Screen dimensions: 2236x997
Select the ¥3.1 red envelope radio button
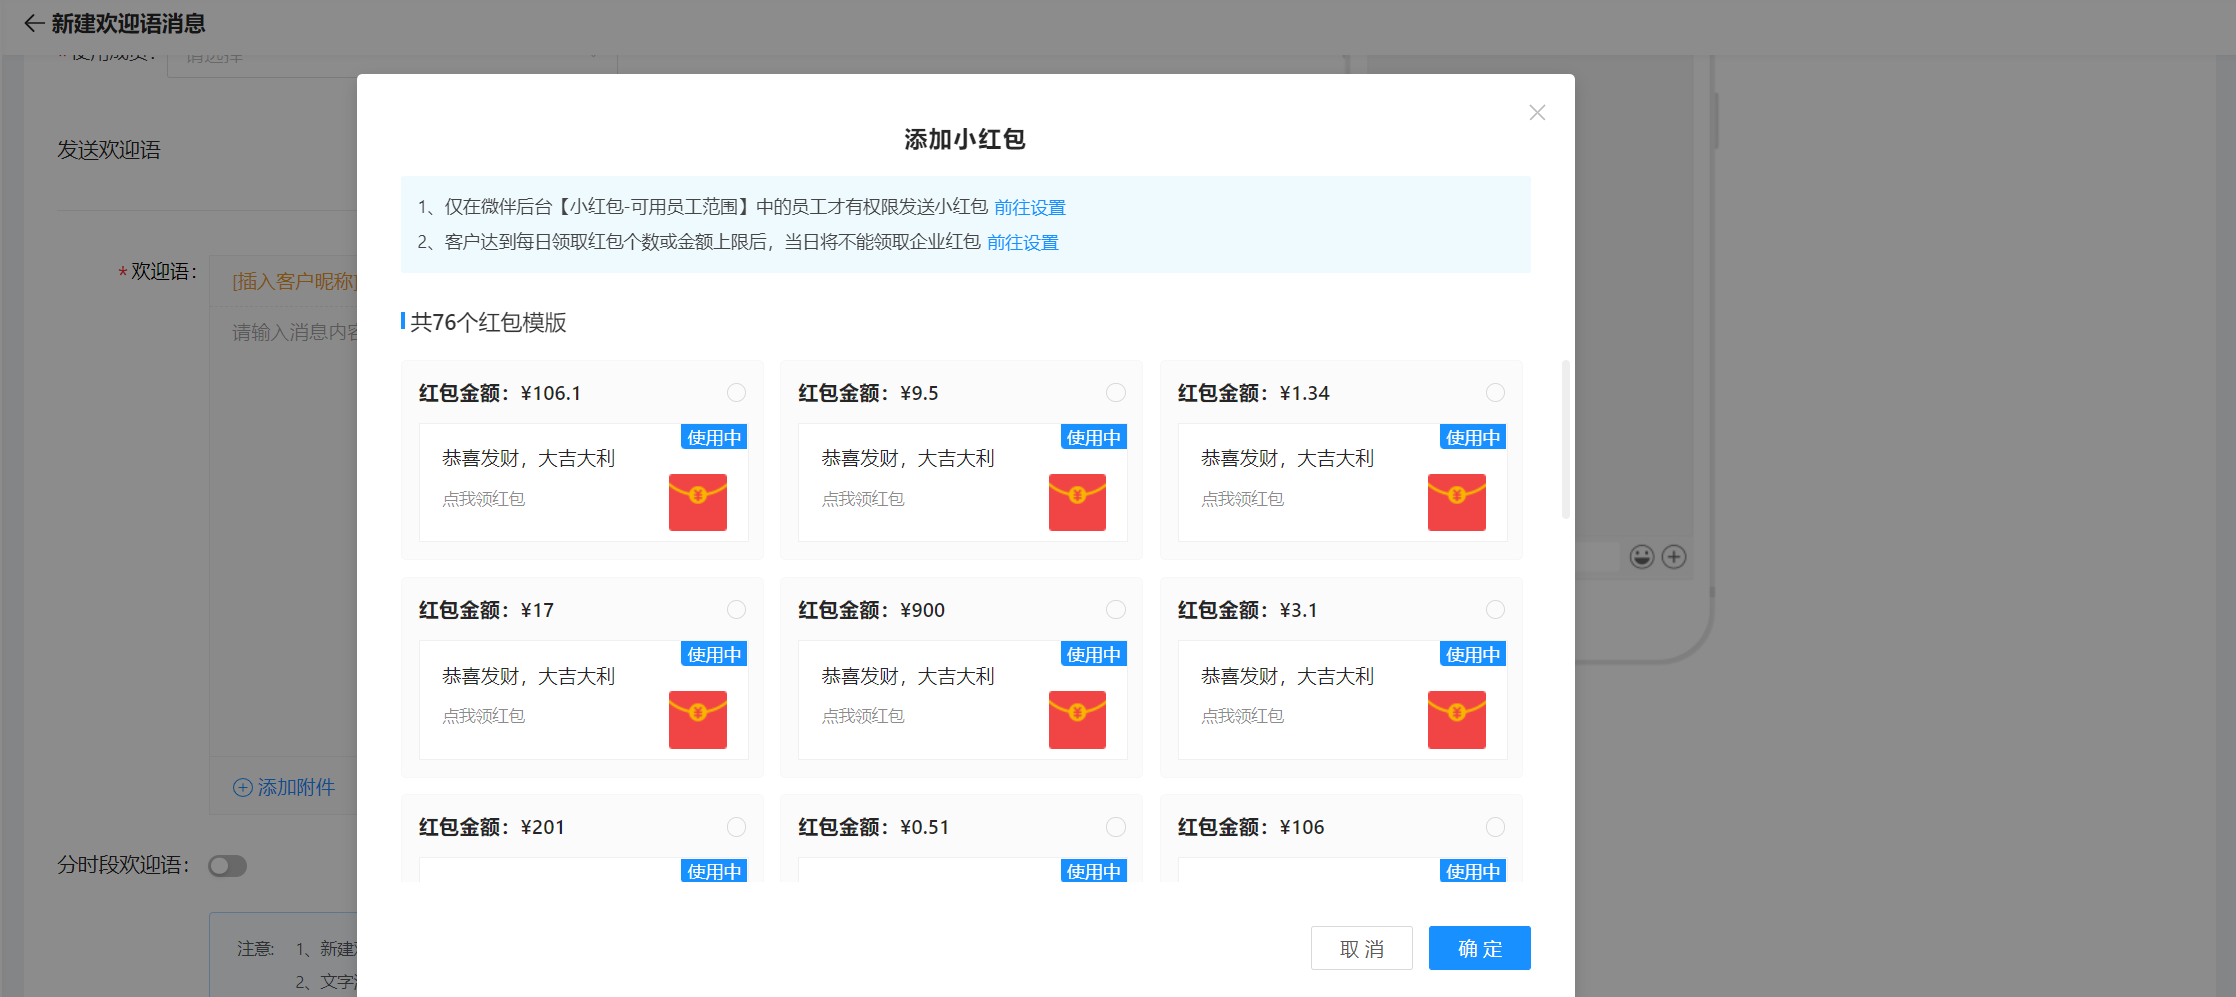click(1495, 610)
